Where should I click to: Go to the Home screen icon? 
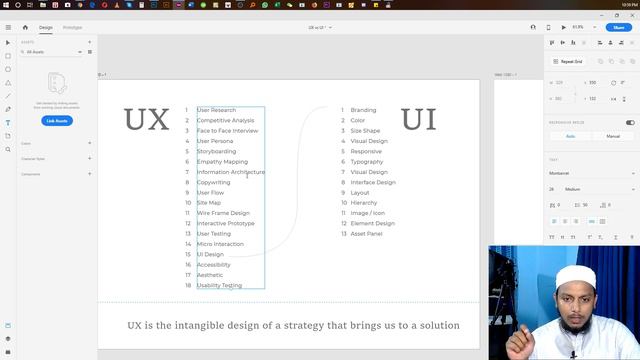[25, 27]
